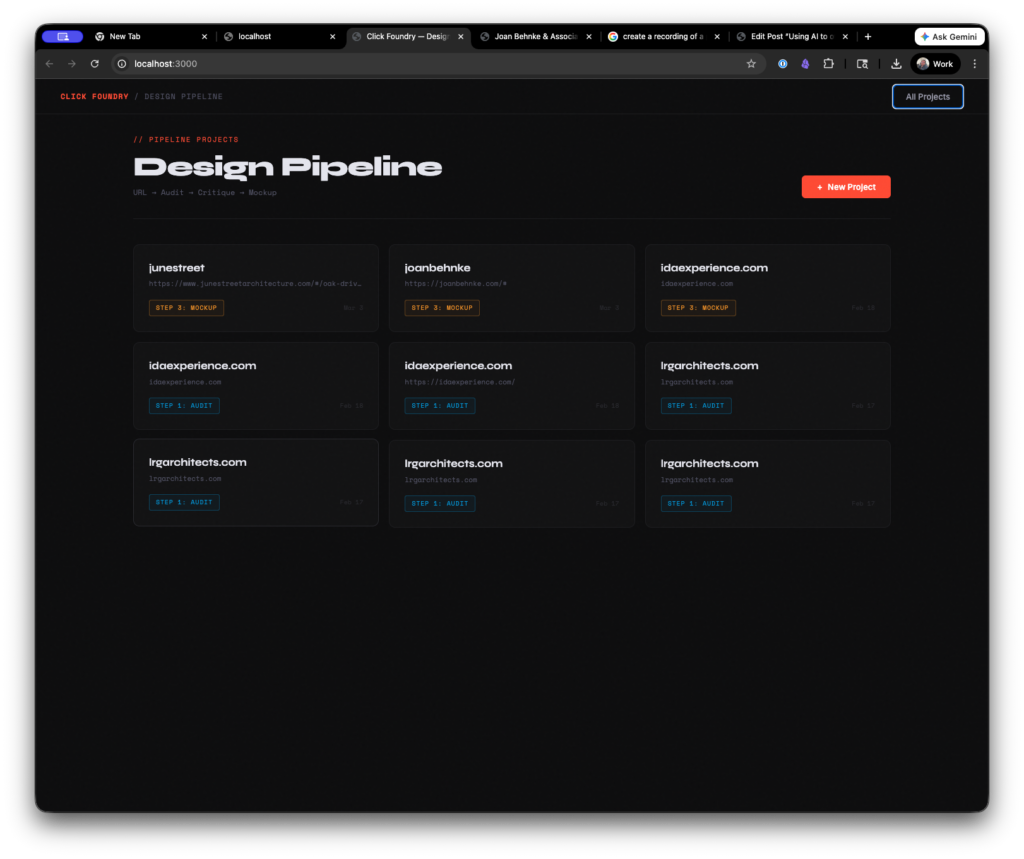Click the 1Password extension icon
The width and height of the screenshot is (1024, 859).
point(782,64)
